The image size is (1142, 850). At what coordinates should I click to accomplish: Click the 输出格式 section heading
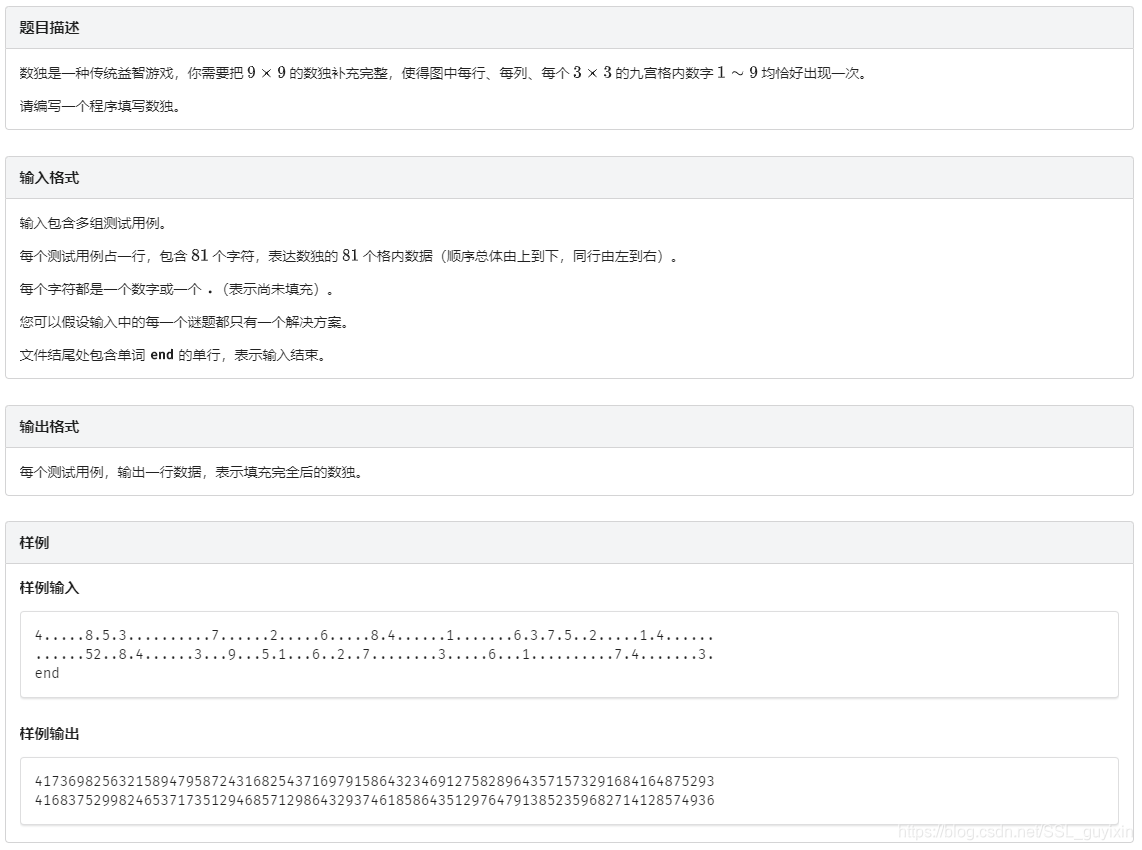[x=49, y=427]
